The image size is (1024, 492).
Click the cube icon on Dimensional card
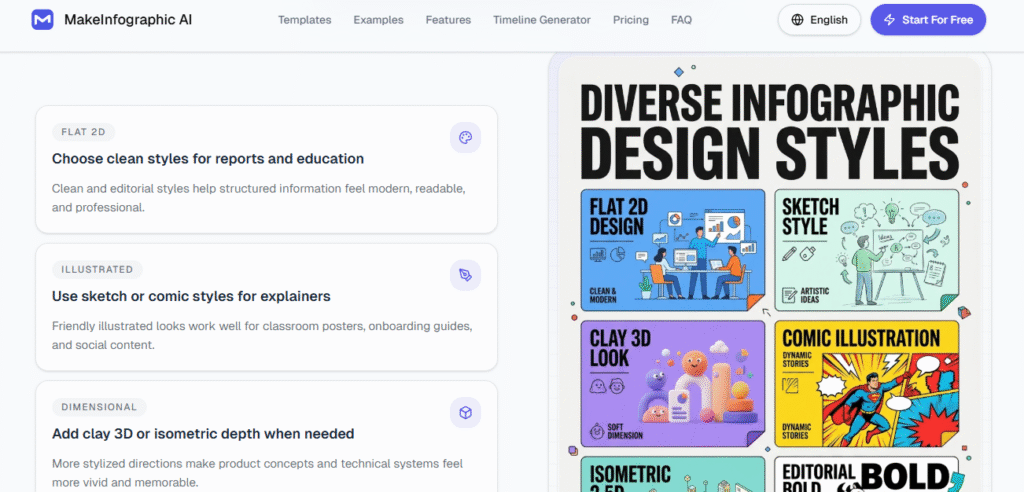(465, 412)
